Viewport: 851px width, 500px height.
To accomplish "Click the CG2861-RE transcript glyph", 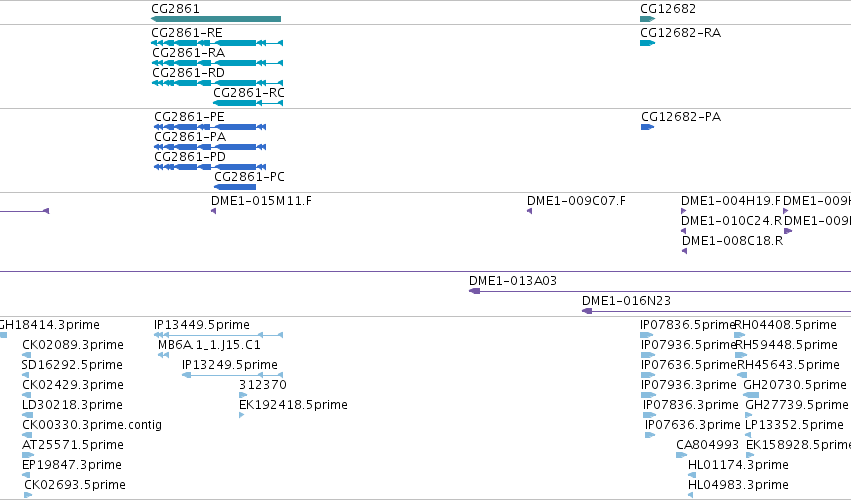I will point(217,43).
